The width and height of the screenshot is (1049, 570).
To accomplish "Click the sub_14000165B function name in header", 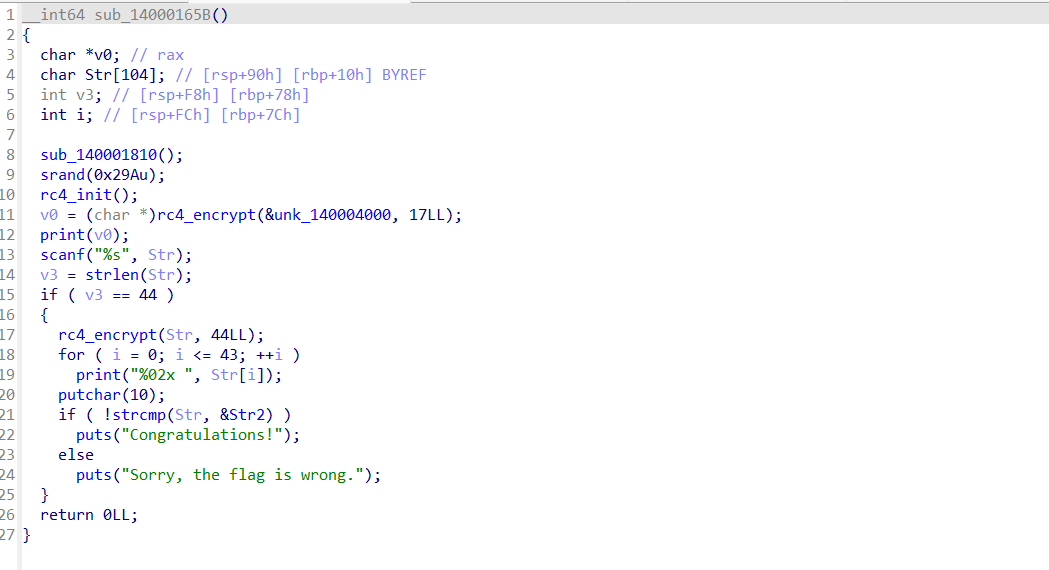I will click(x=148, y=14).
